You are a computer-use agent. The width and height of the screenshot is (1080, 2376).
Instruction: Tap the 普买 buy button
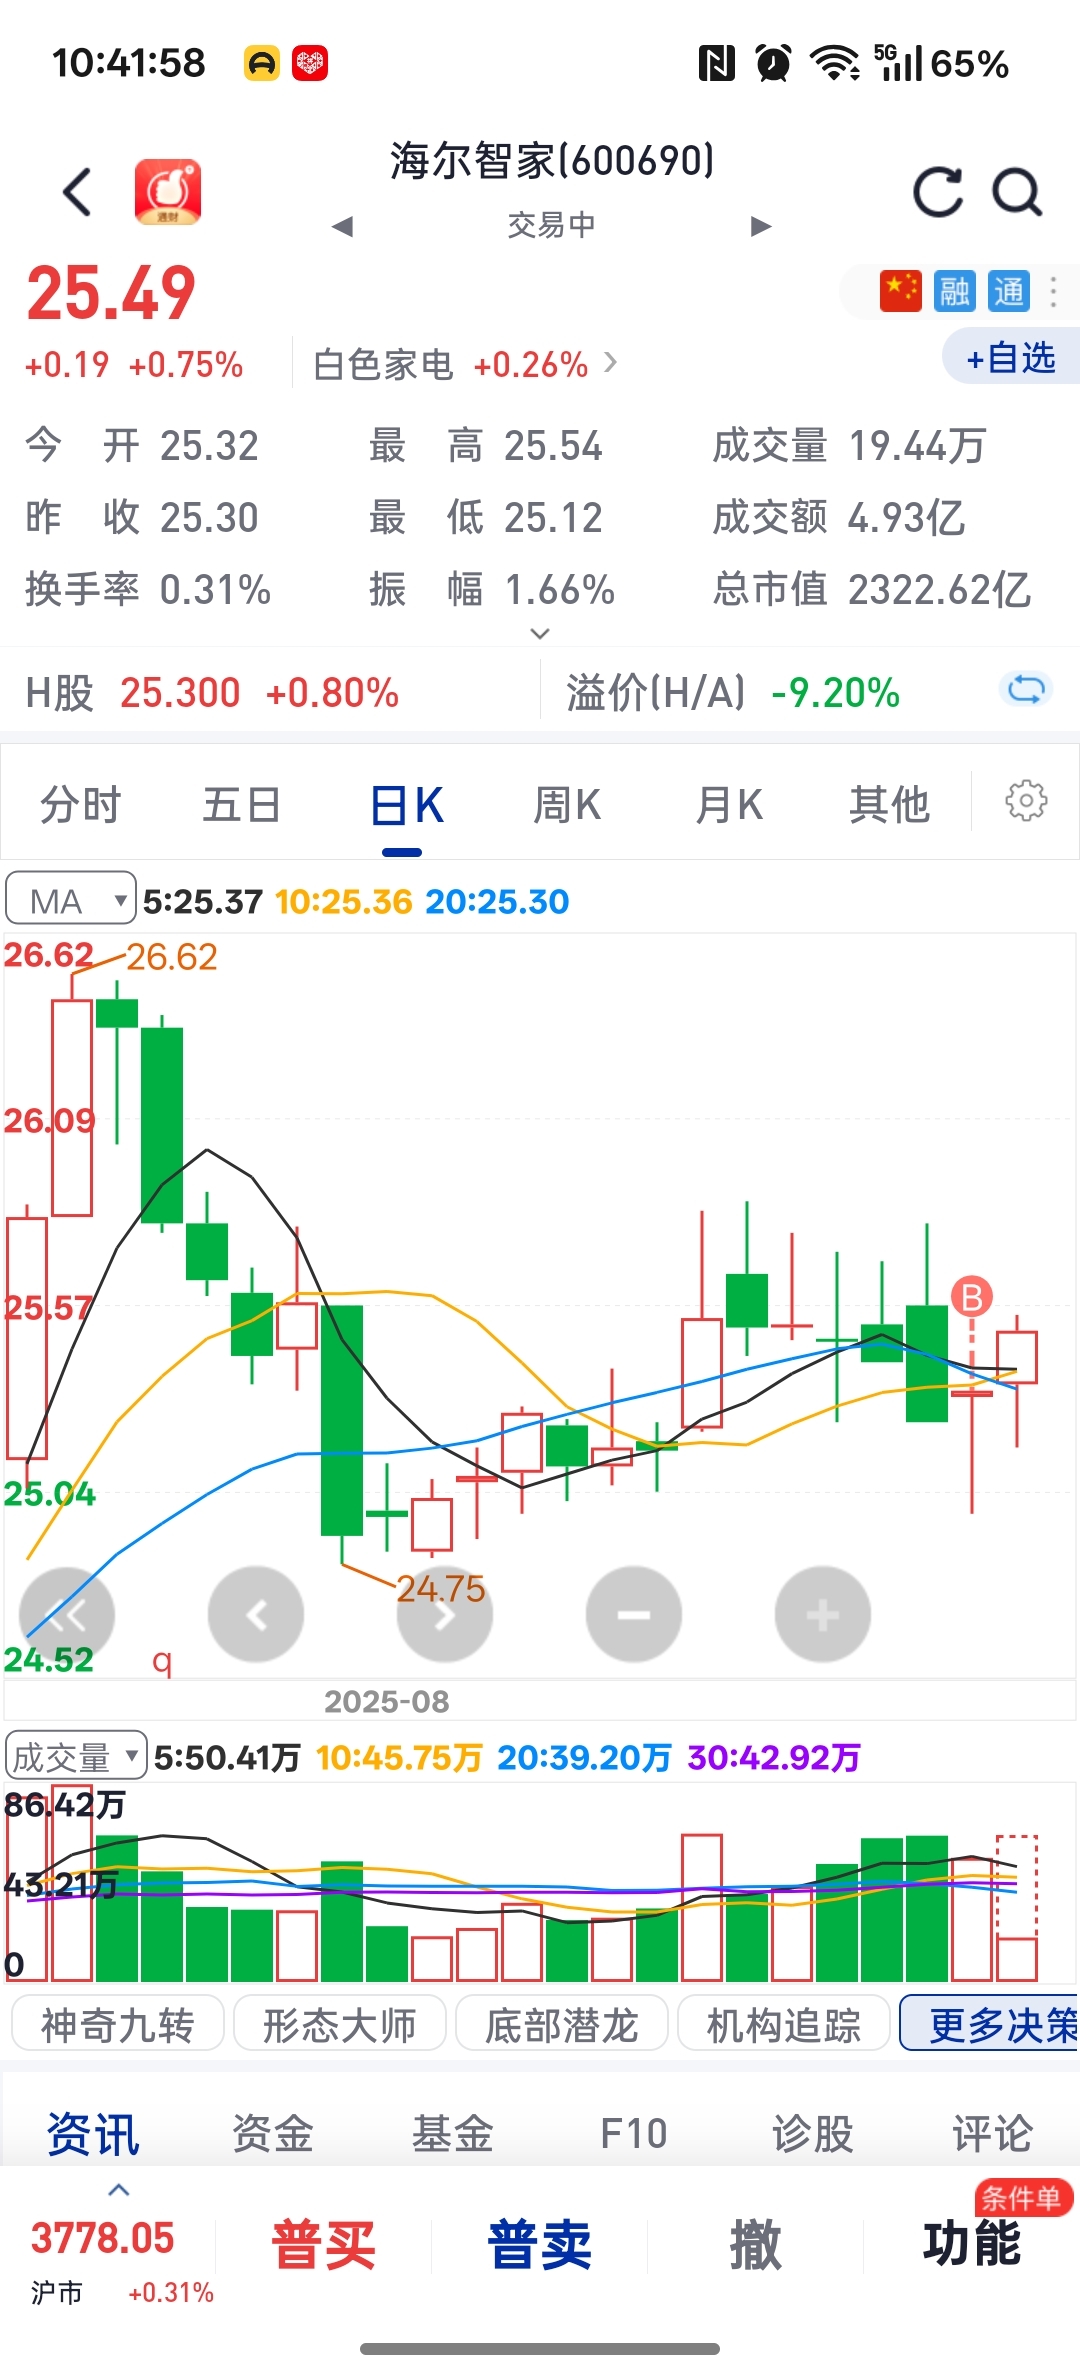coord(324,2243)
